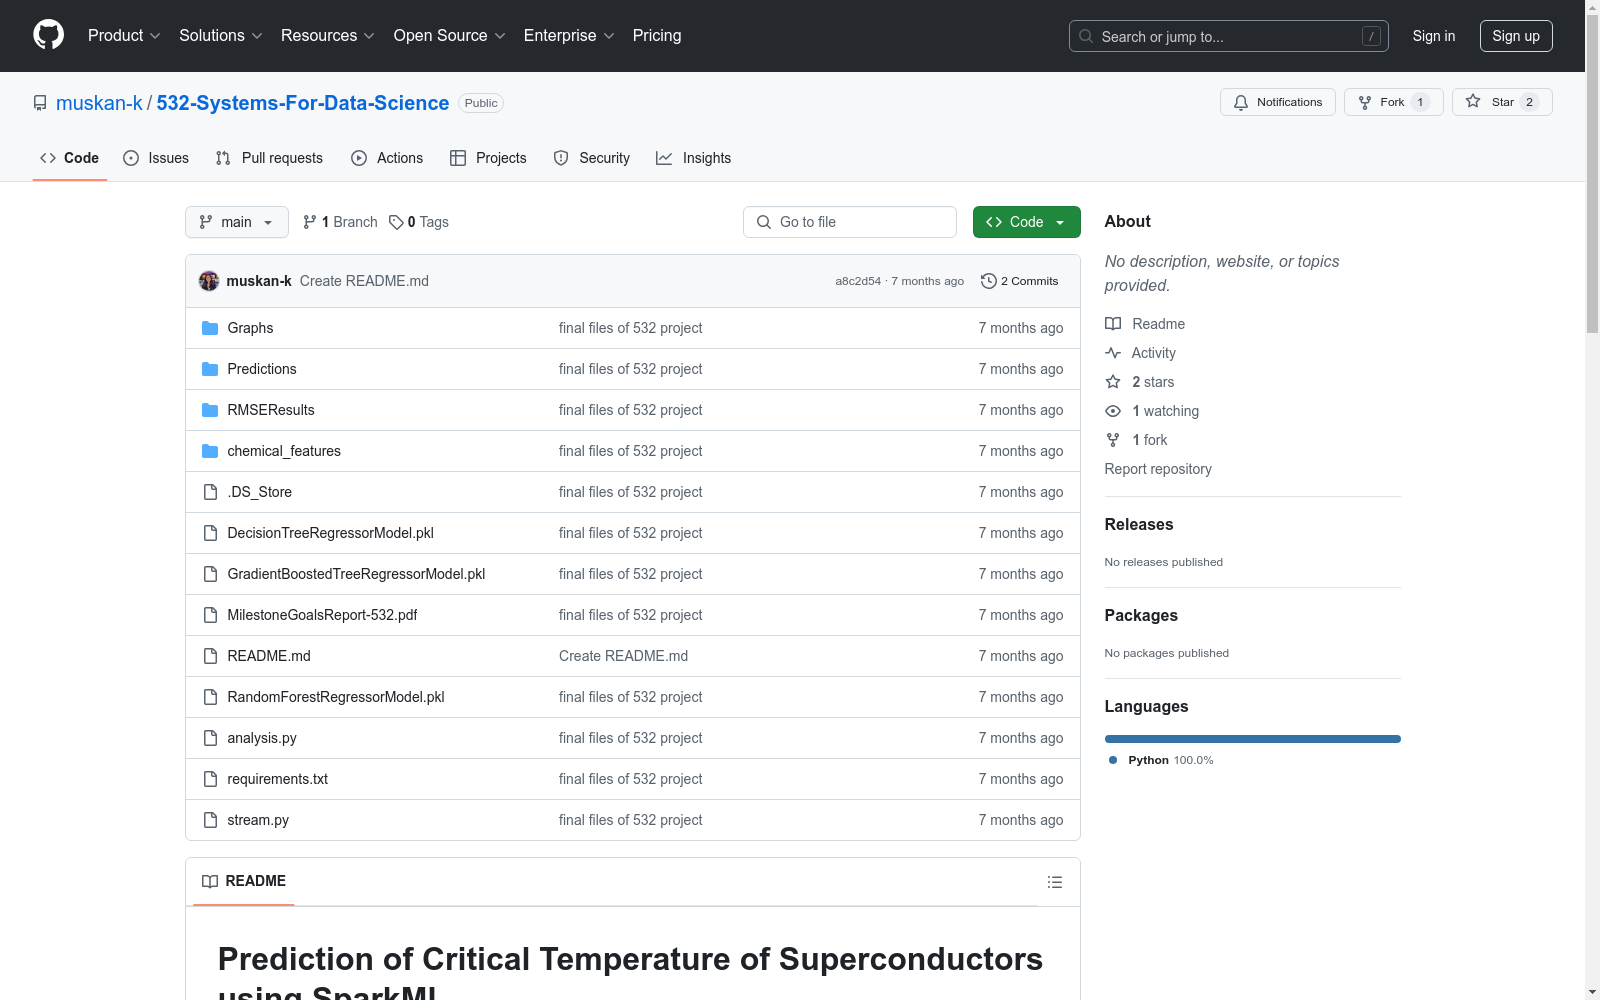Open the Releases heading link
The width and height of the screenshot is (1600, 1000).
coord(1139,524)
